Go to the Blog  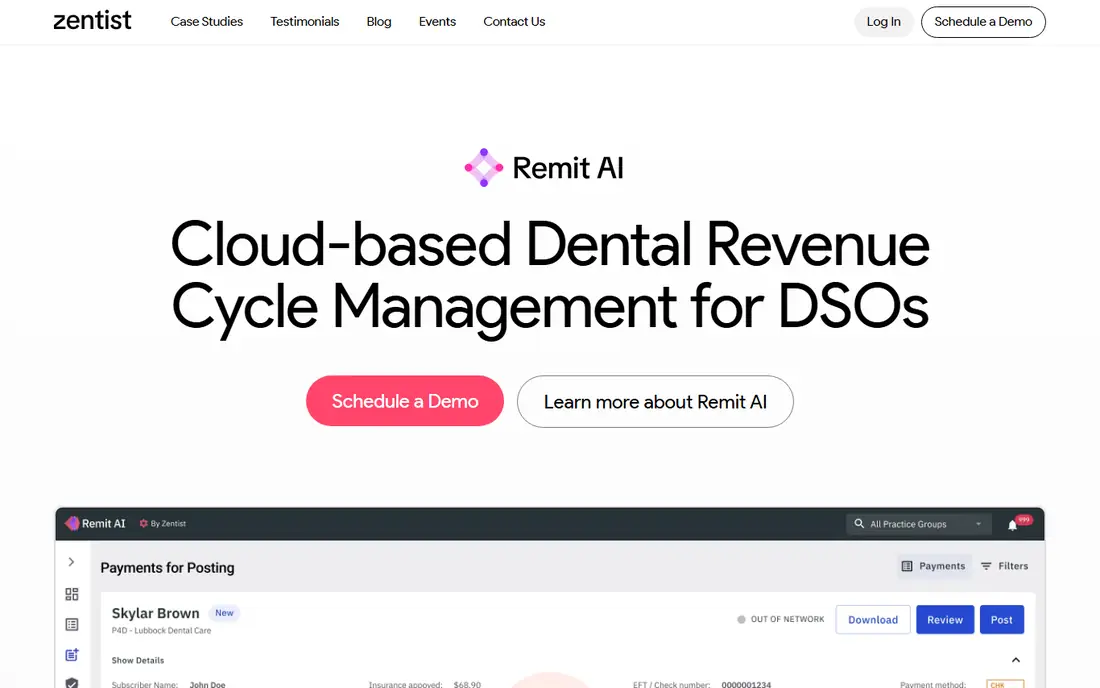pyautogui.click(x=379, y=22)
